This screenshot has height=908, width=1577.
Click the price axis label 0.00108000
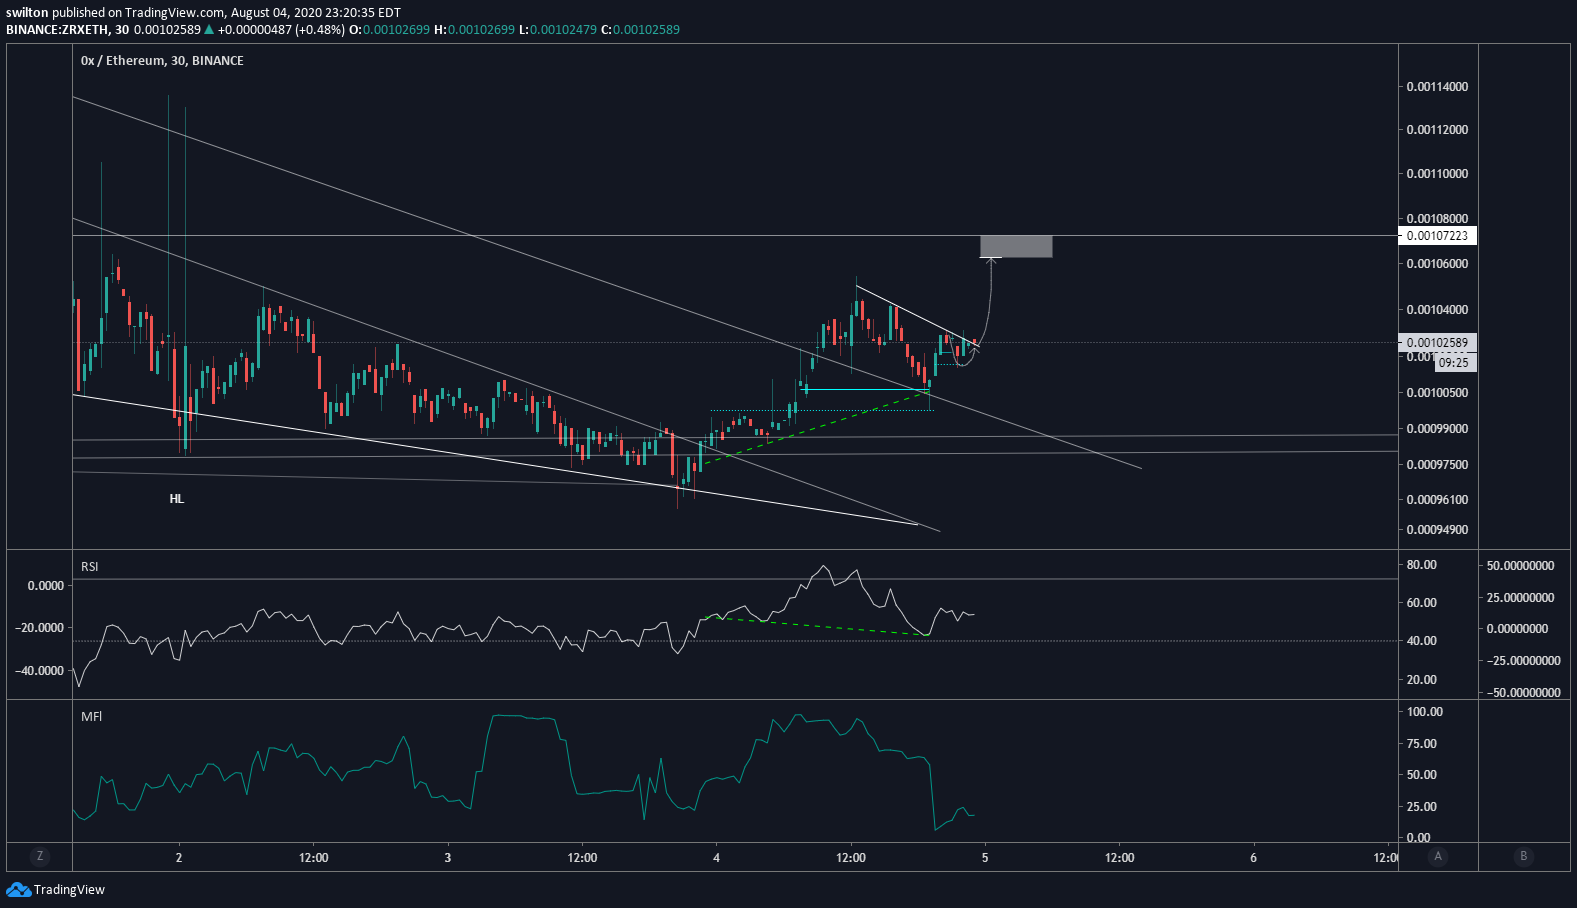1437,219
